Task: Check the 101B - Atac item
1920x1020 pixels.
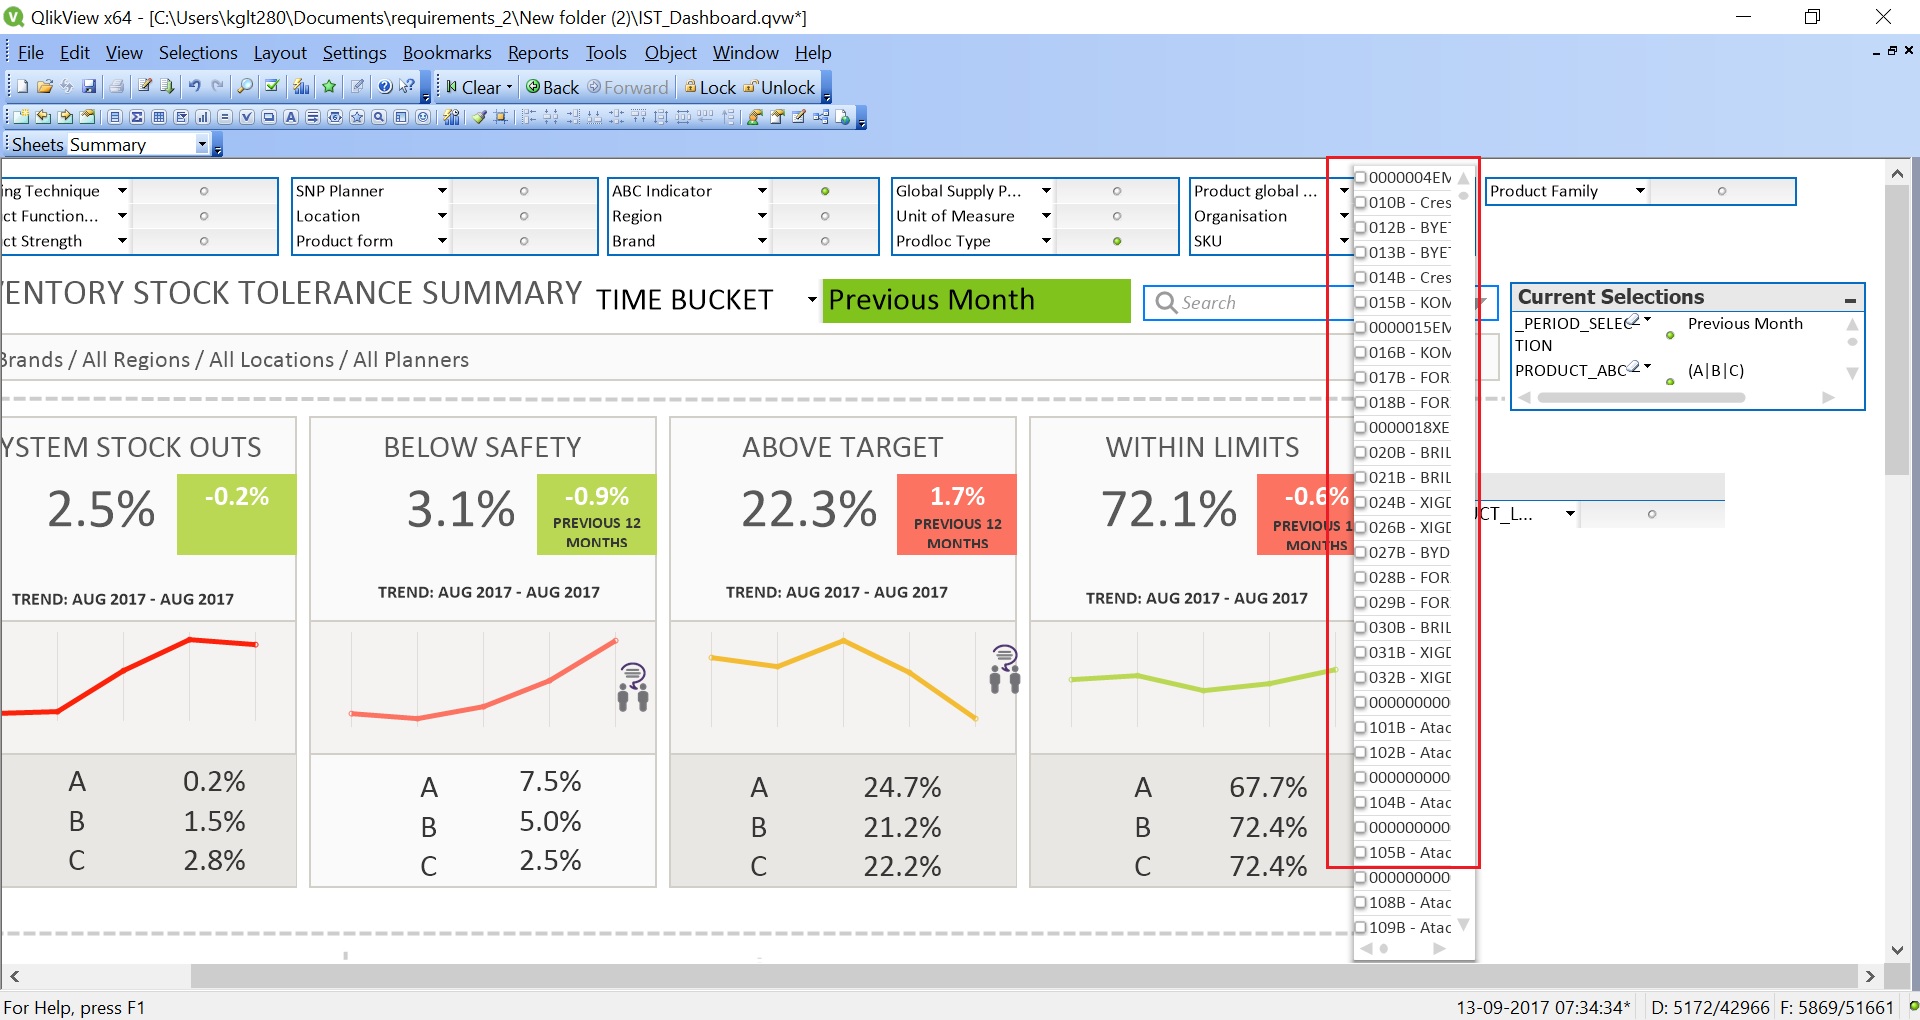Action: click(1360, 728)
